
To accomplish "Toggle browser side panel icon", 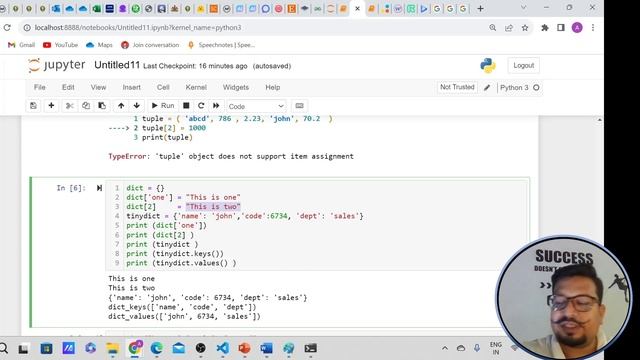I will (x=561, y=28).
